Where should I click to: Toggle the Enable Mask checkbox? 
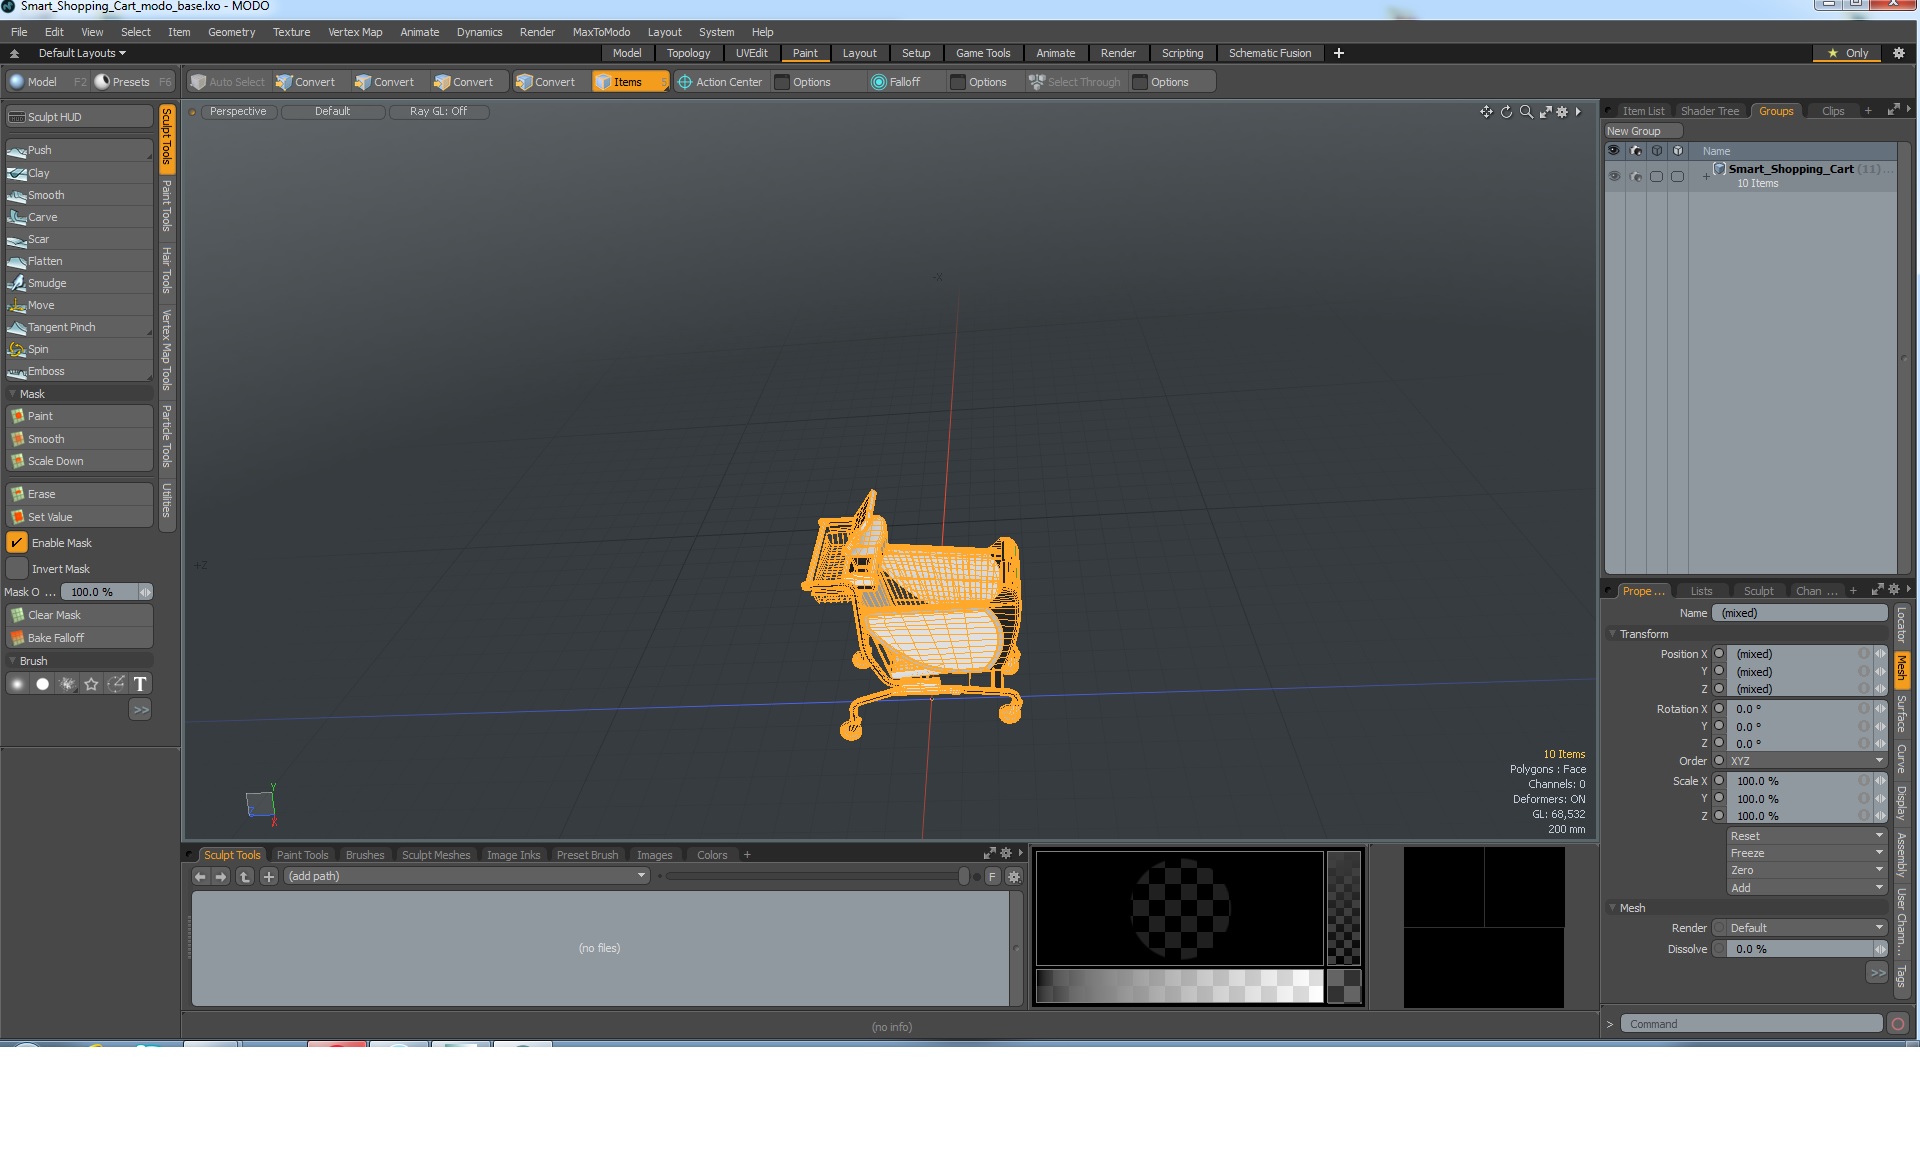(17, 543)
